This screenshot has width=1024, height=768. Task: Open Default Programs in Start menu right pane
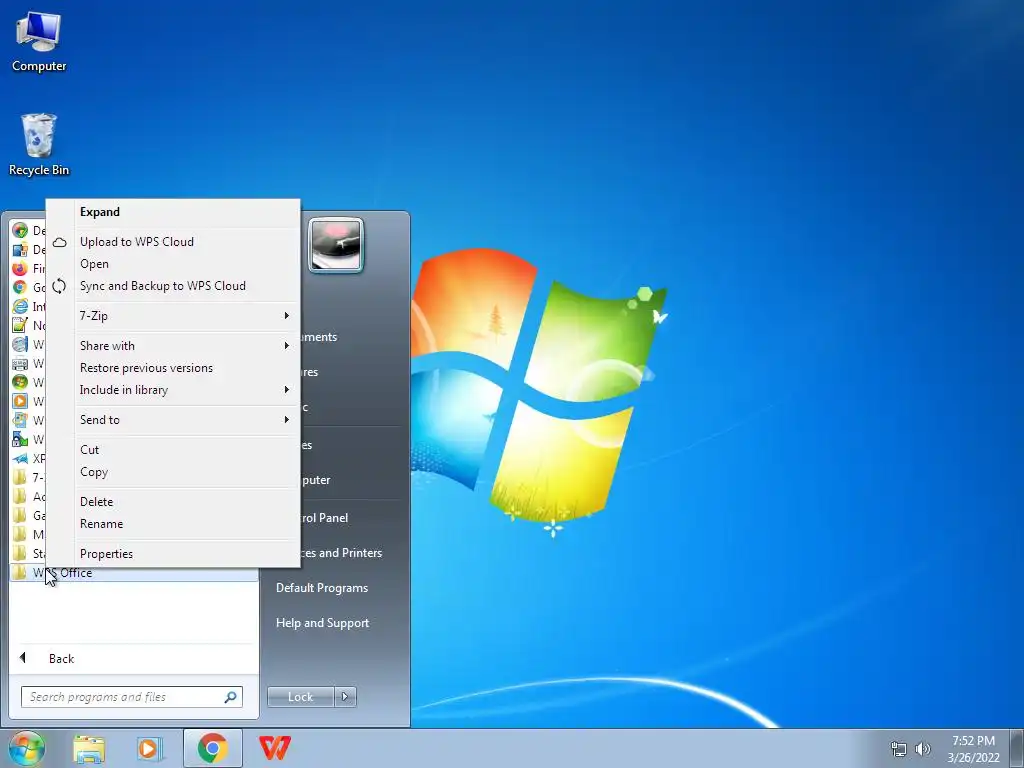pyautogui.click(x=322, y=588)
